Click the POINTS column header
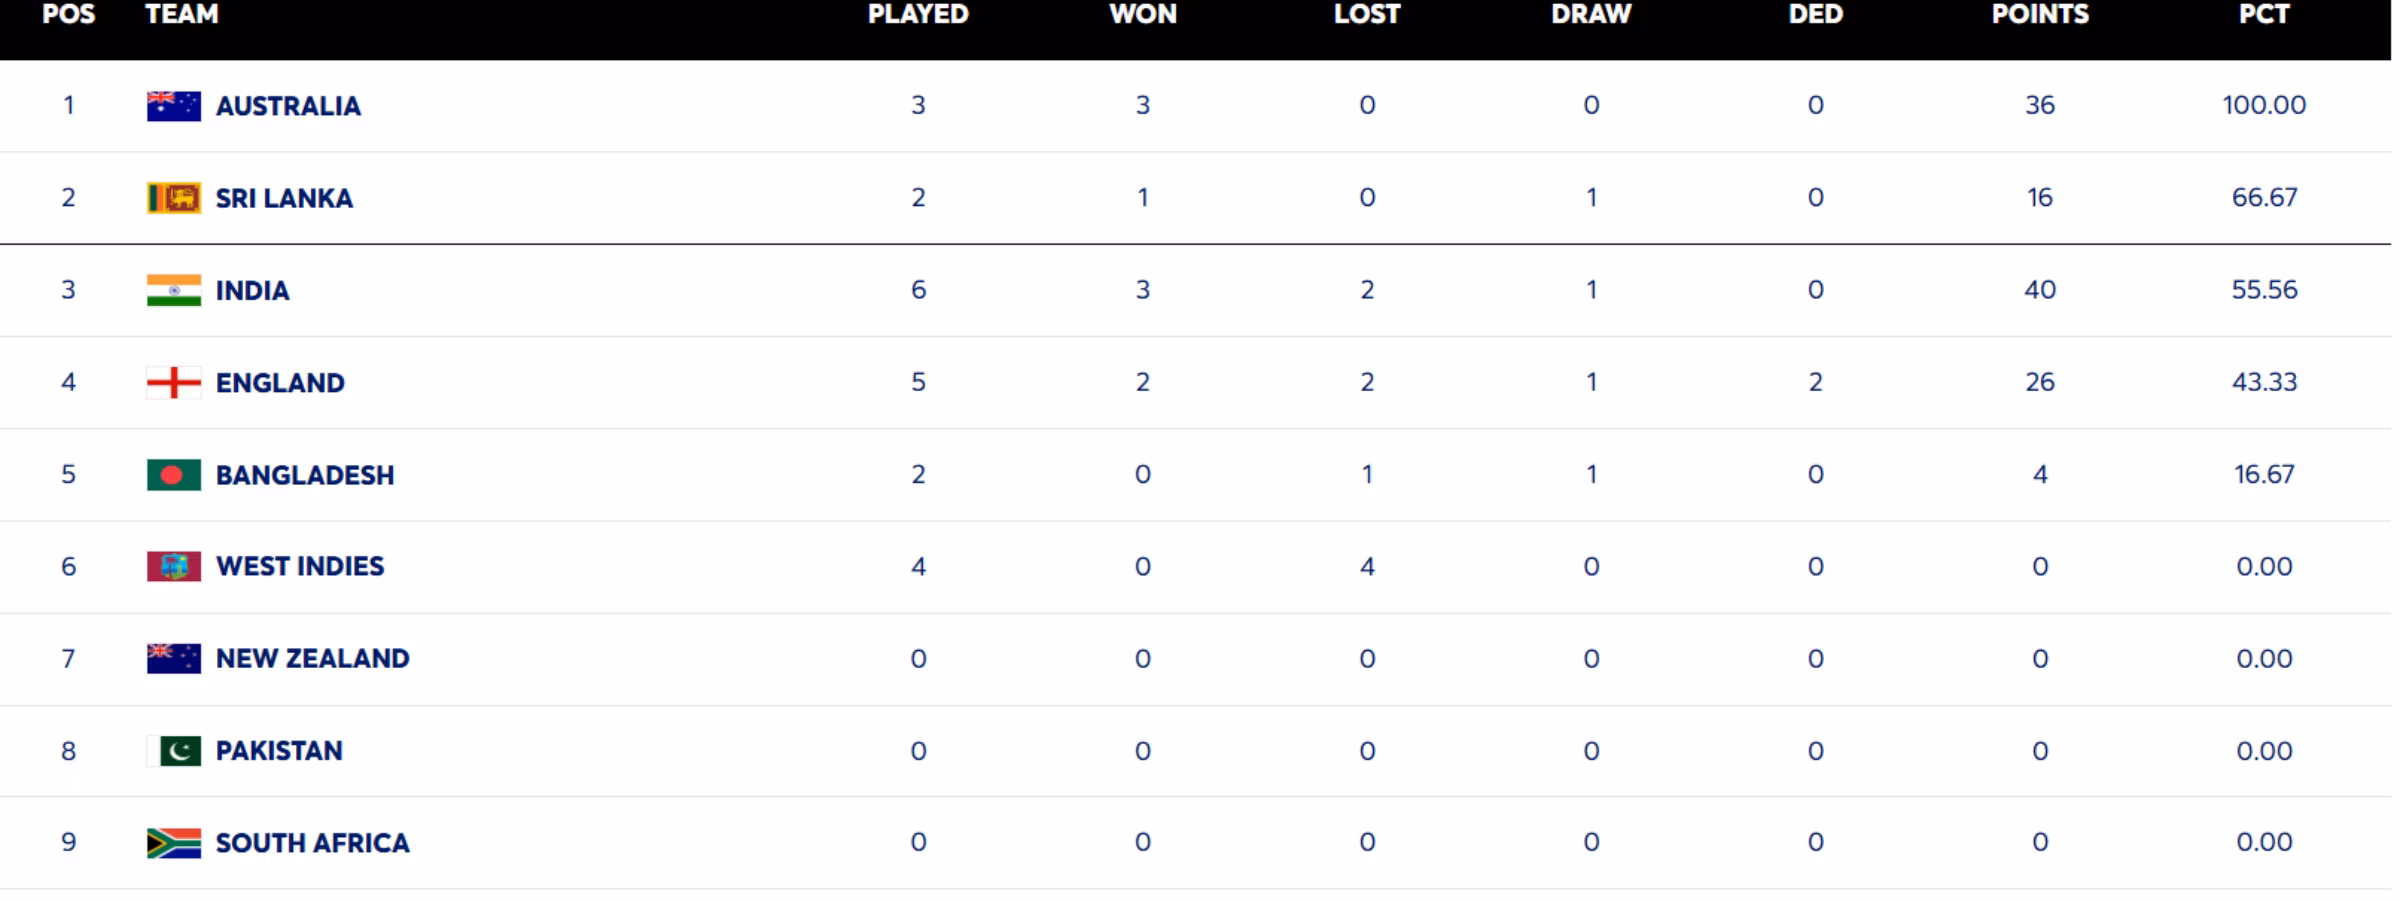Viewport: 2400px width, 900px height. tap(2040, 15)
